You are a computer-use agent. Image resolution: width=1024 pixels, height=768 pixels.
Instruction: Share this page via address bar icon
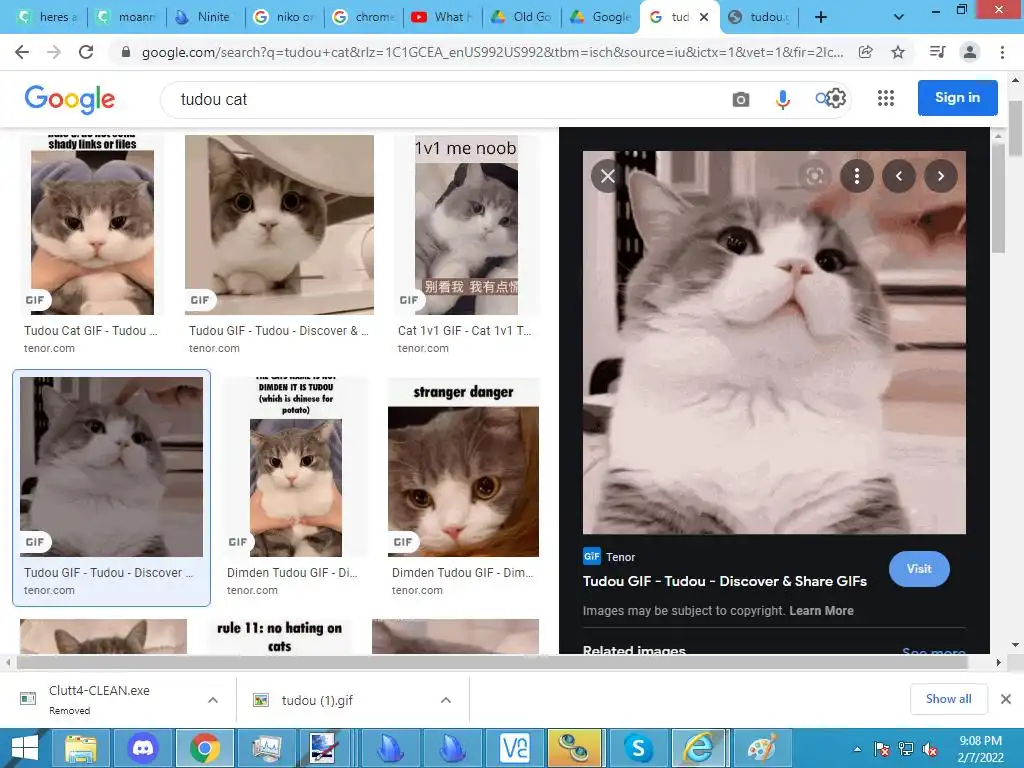866,52
